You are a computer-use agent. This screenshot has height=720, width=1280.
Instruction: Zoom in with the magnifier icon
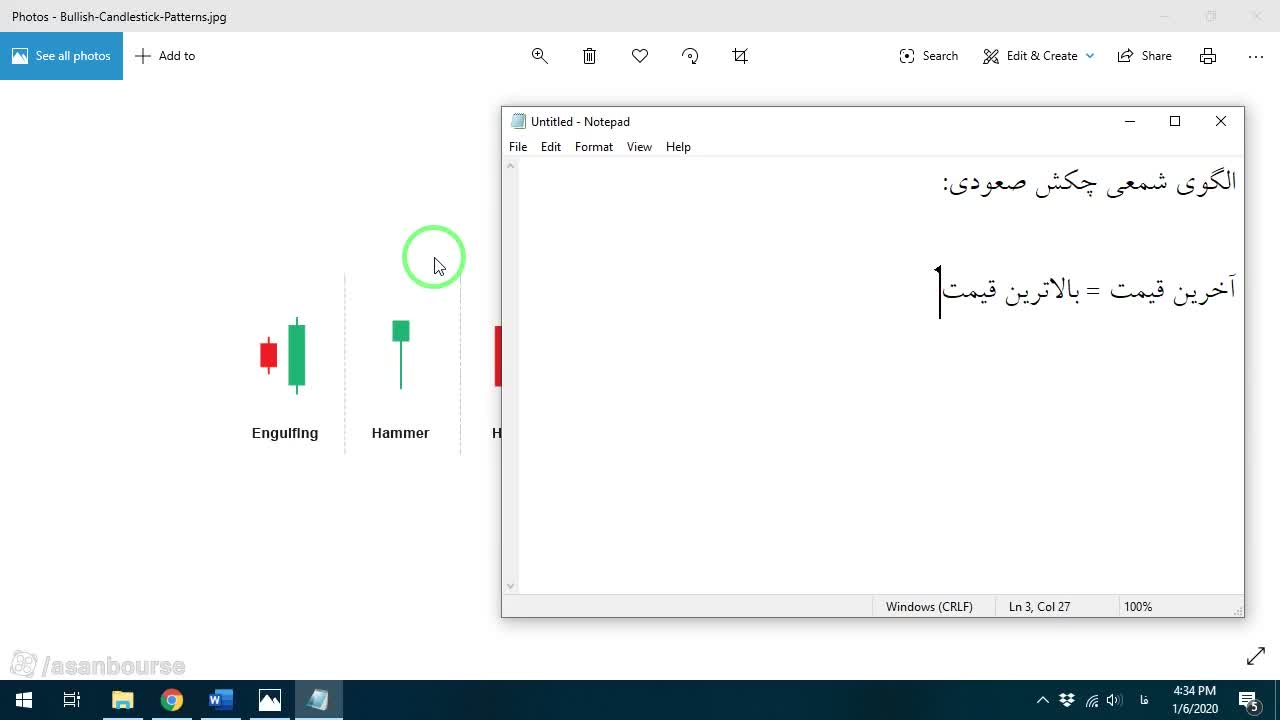coord(539,56)
